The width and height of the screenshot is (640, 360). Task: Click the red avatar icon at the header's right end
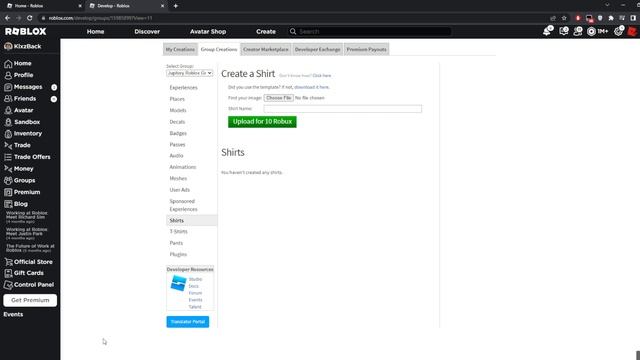[x=632, y=31]
